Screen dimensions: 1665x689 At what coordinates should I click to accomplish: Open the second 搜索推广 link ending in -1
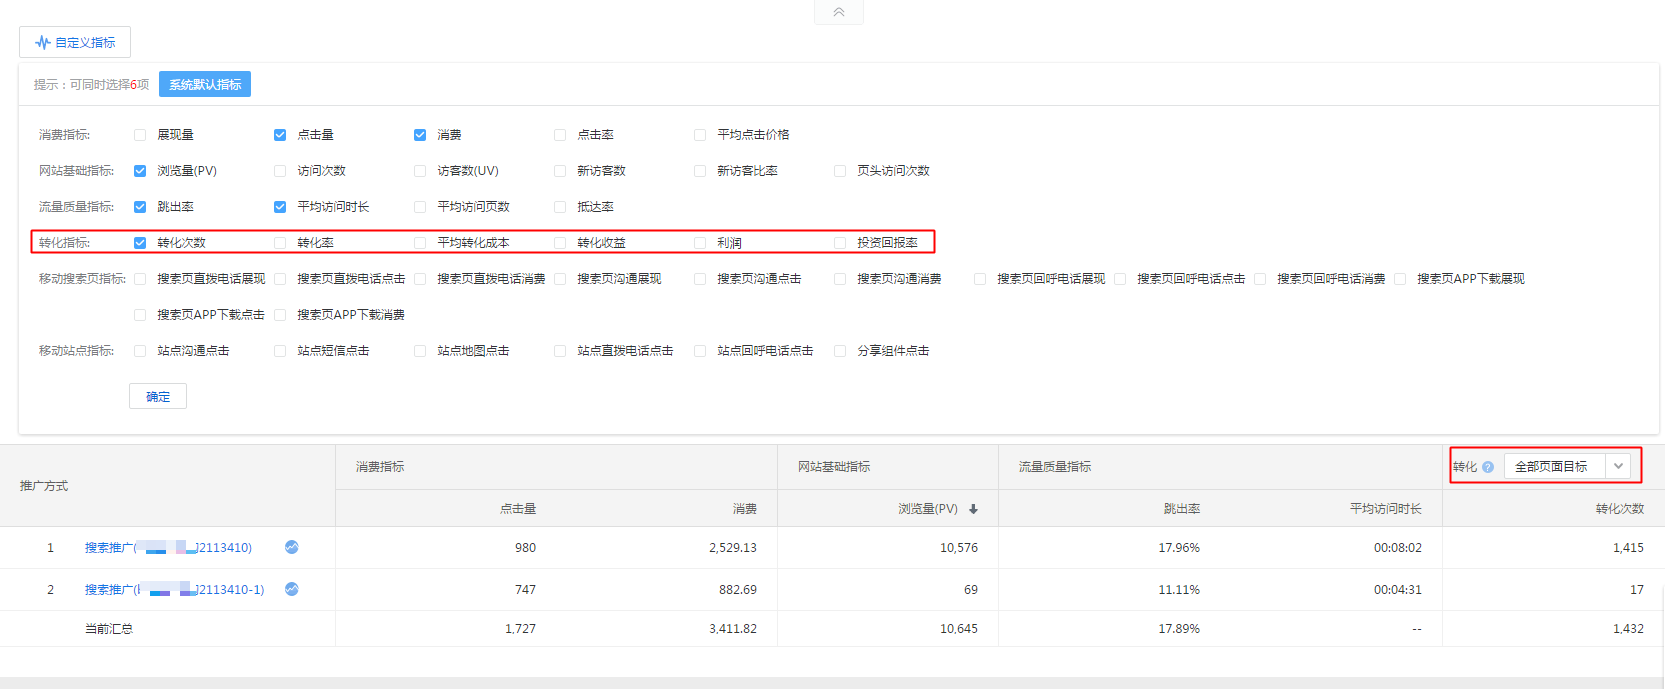(174, 589)
